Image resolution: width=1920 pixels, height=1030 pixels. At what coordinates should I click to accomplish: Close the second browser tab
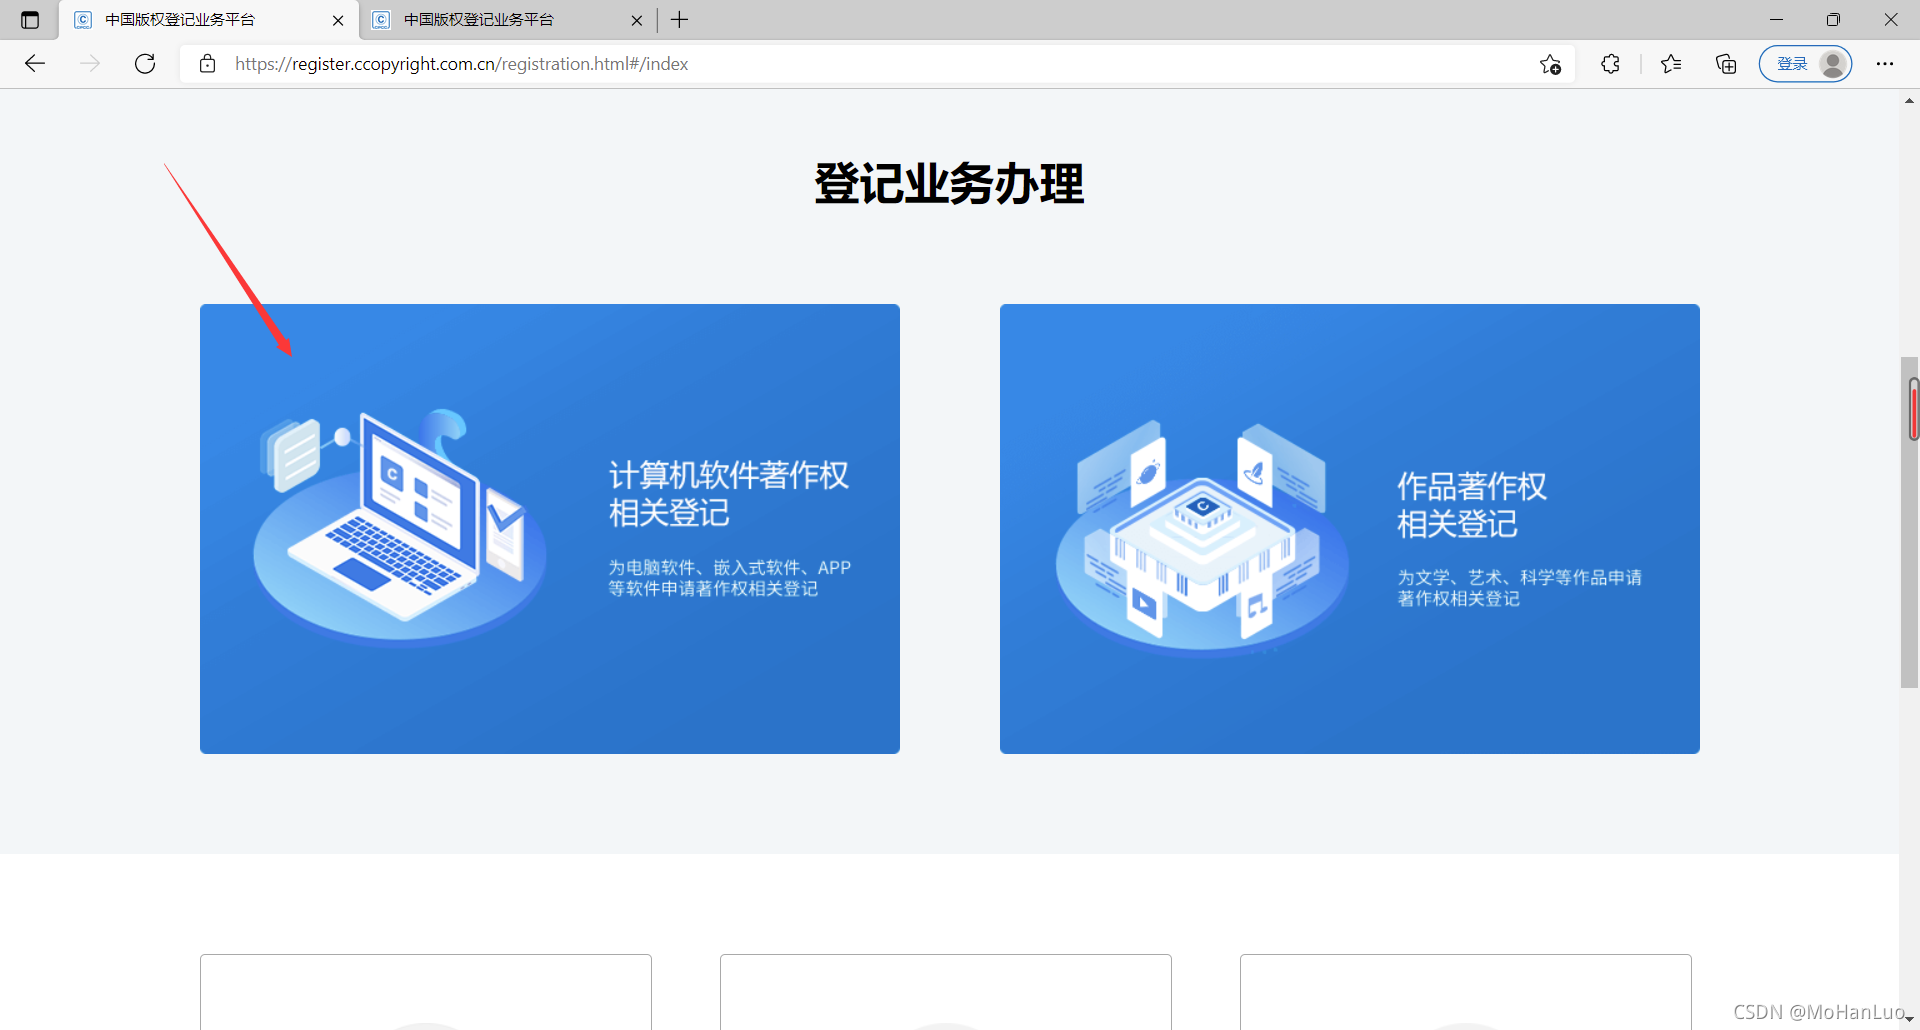pos(637,20)
